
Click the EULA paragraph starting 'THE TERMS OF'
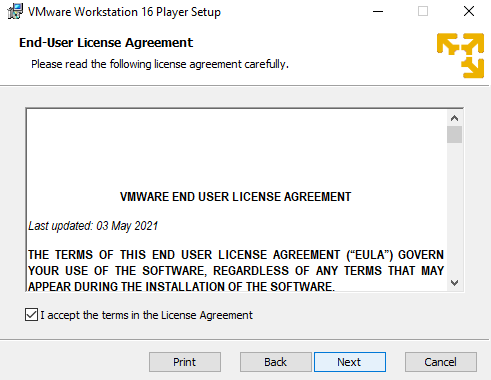[x=236, y=270]
